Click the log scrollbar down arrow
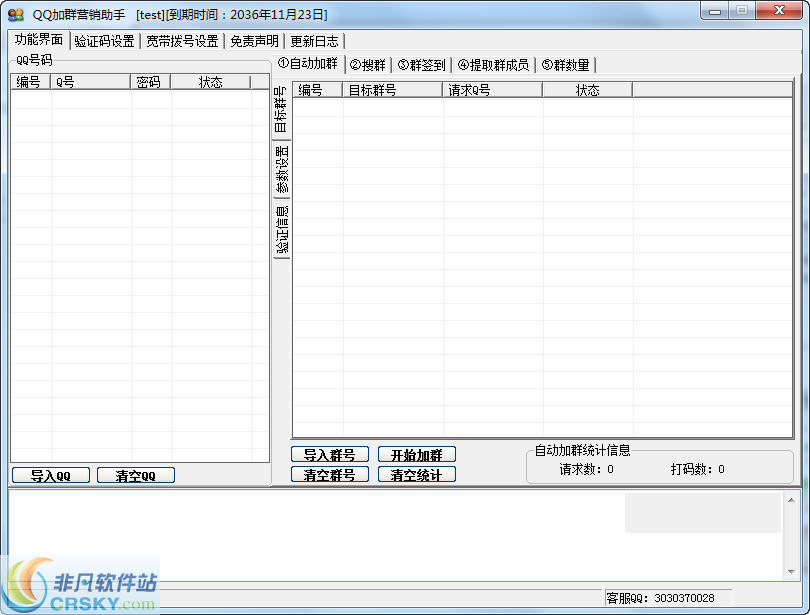Viewport: 810px width, 615px height. [791, 571]
